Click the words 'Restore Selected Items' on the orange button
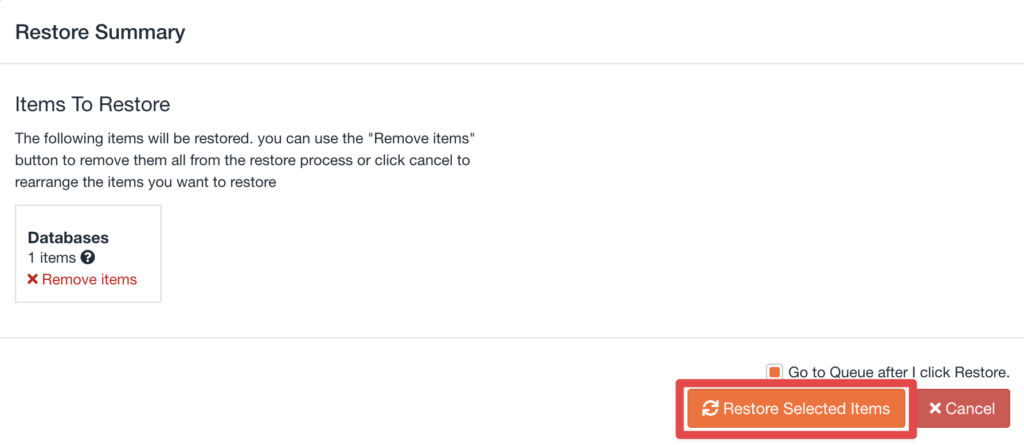This screenshot has height=445, width=1024. pyautogui.click(x=806, y=408)
